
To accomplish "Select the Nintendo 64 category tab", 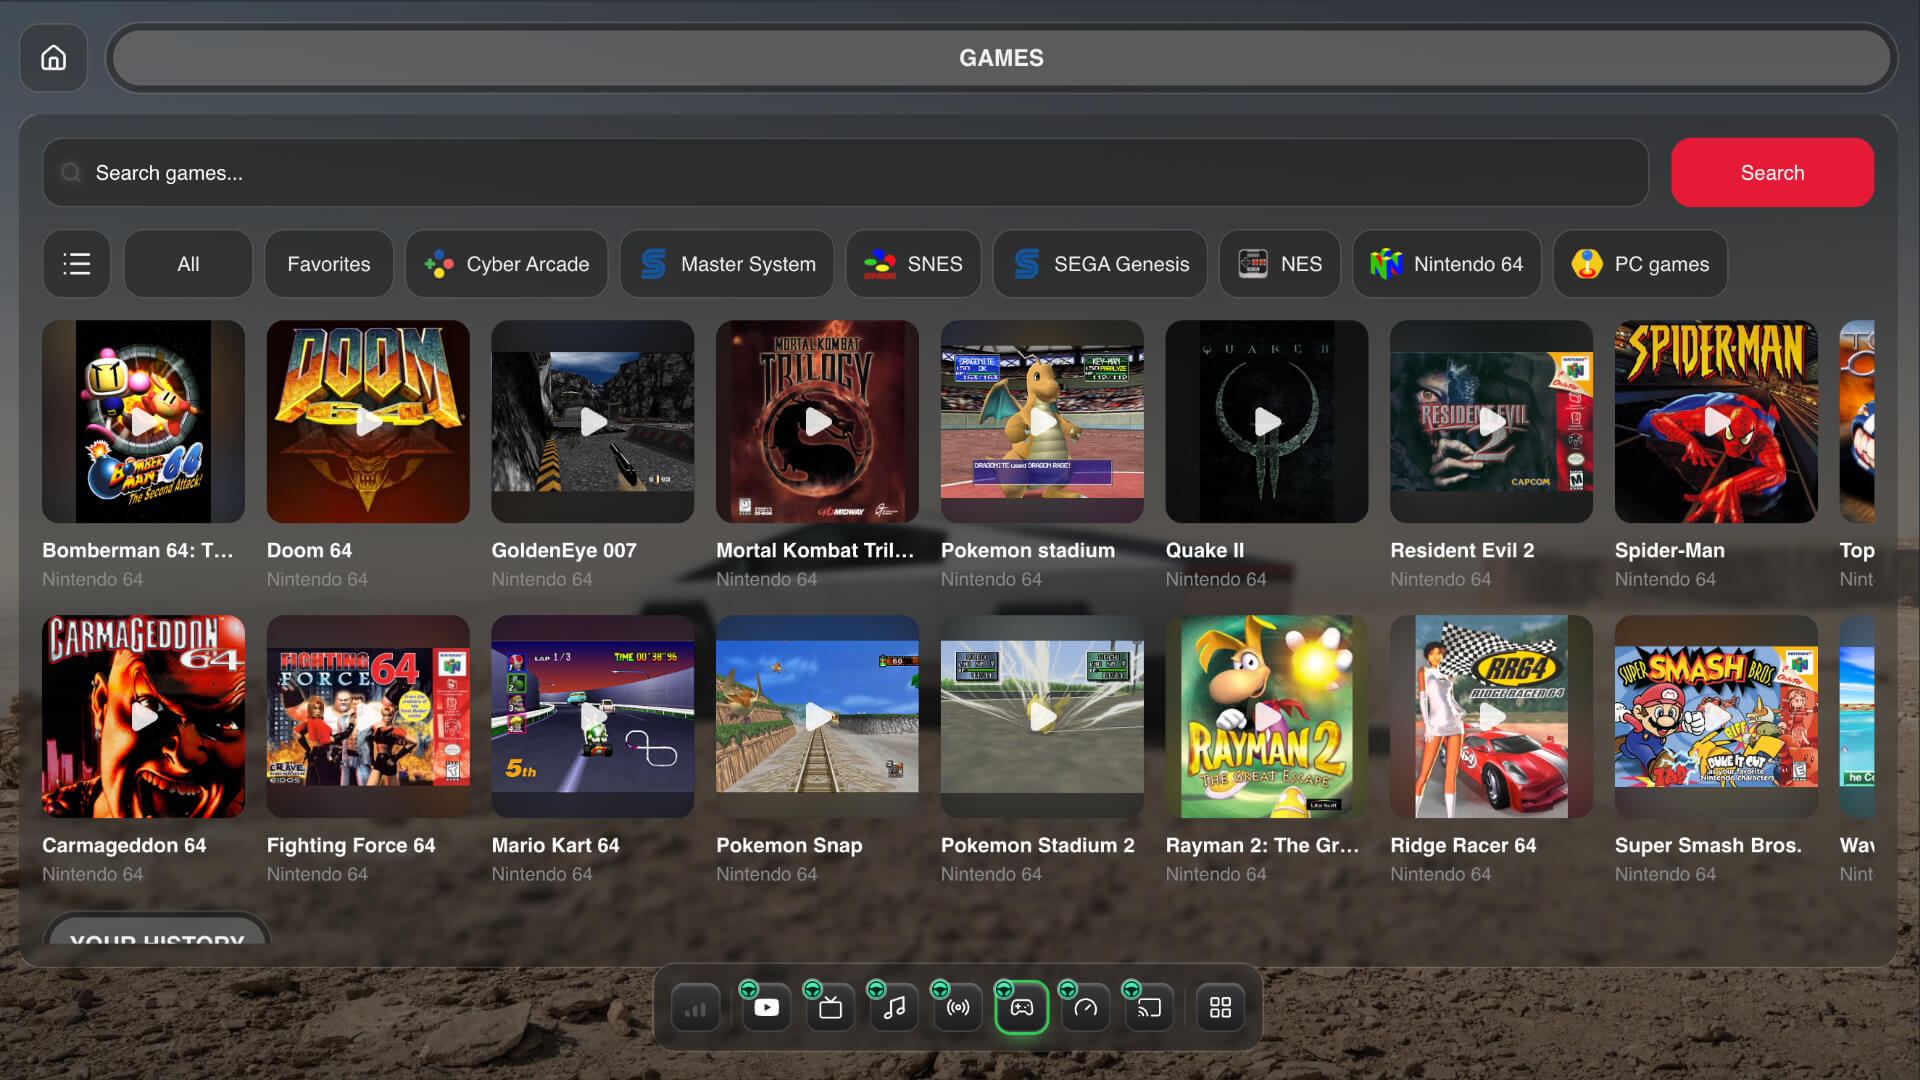I will pyautogui.click(x=1447, y=264).
